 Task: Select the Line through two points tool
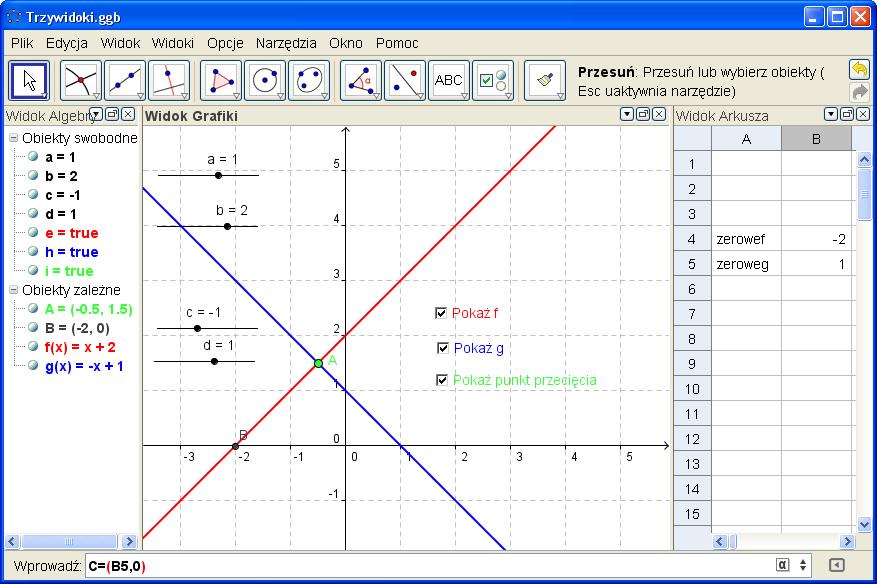[x=125, y=81]
